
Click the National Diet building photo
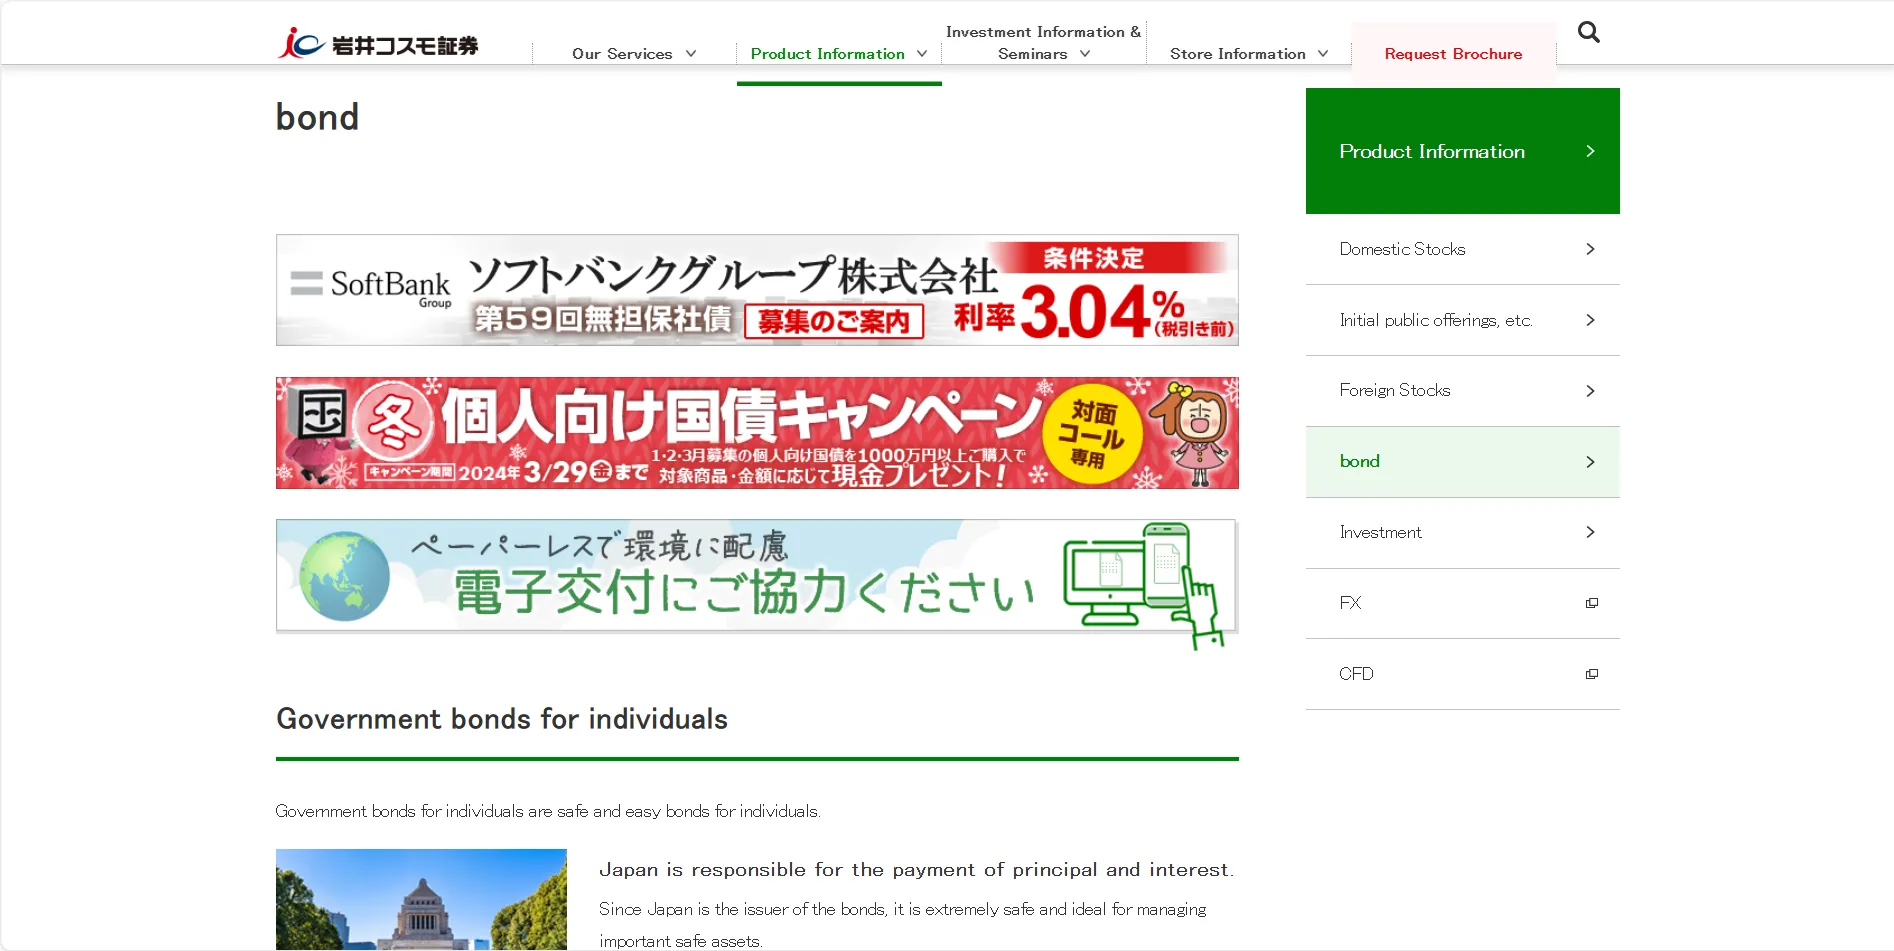click(x=421, y=899)
